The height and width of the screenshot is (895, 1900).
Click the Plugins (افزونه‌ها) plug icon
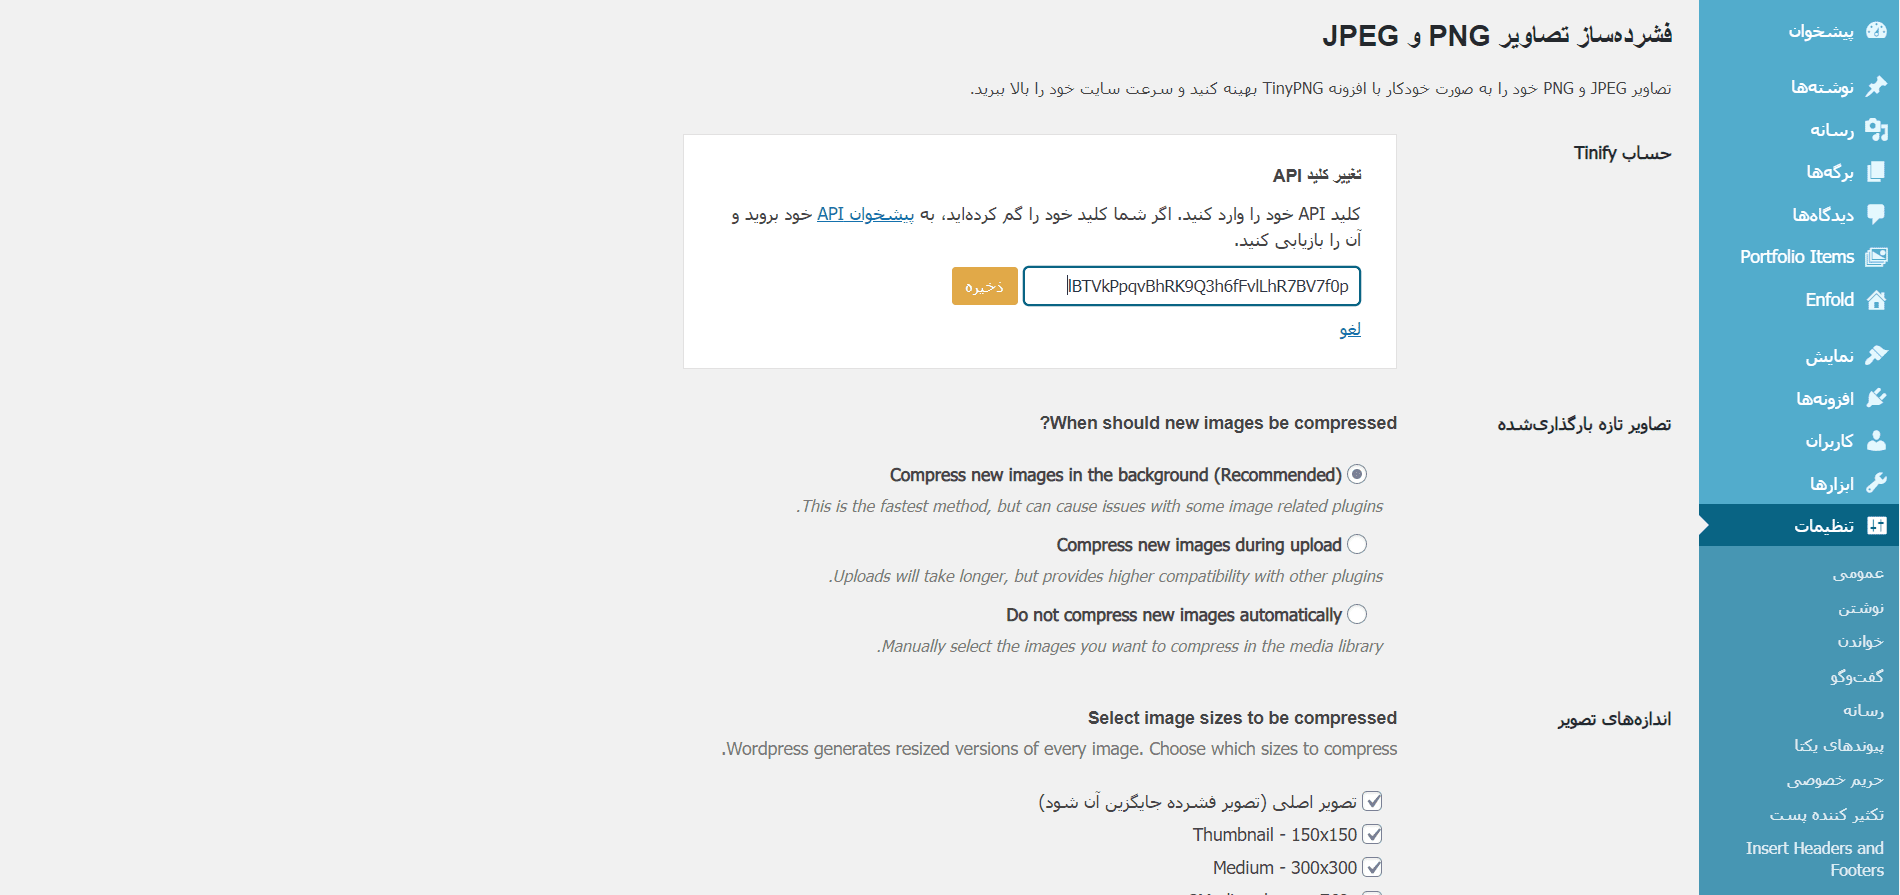coord(1876,398)
